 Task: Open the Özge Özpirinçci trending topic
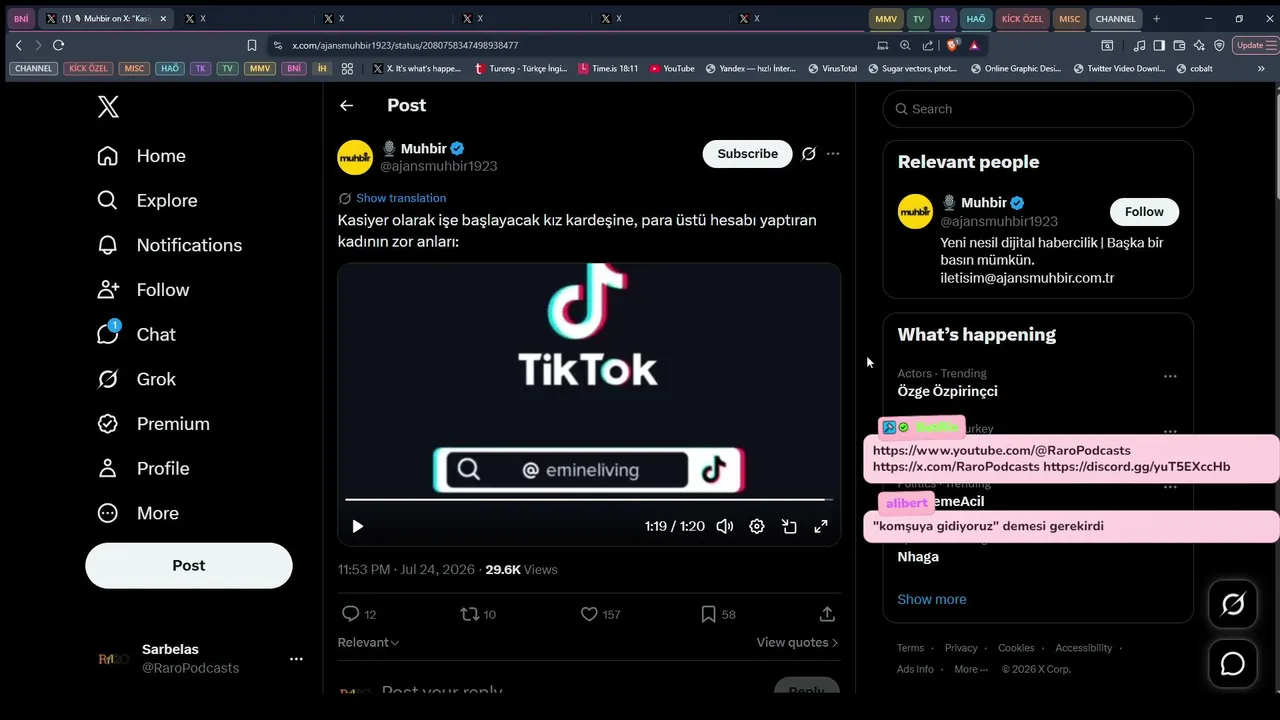coord(947,391)
